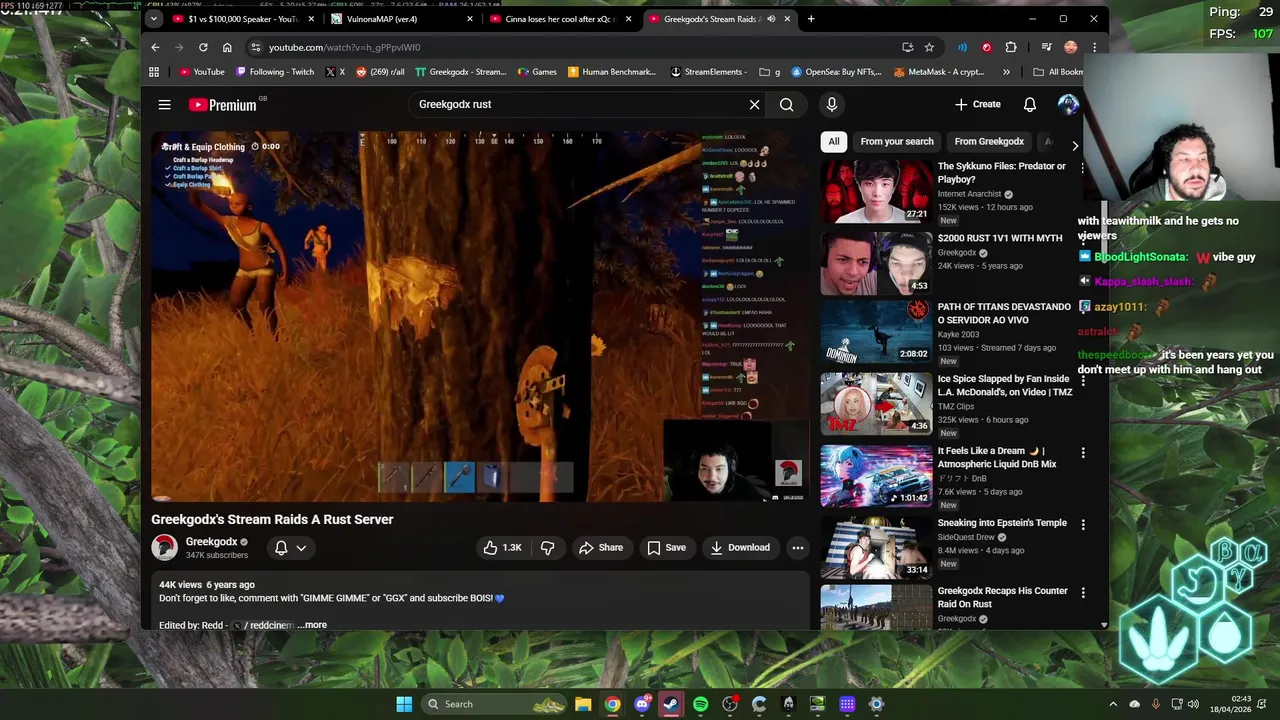
Task: Dislike the video with thumbs down
Action: click(x=547, y=547)
